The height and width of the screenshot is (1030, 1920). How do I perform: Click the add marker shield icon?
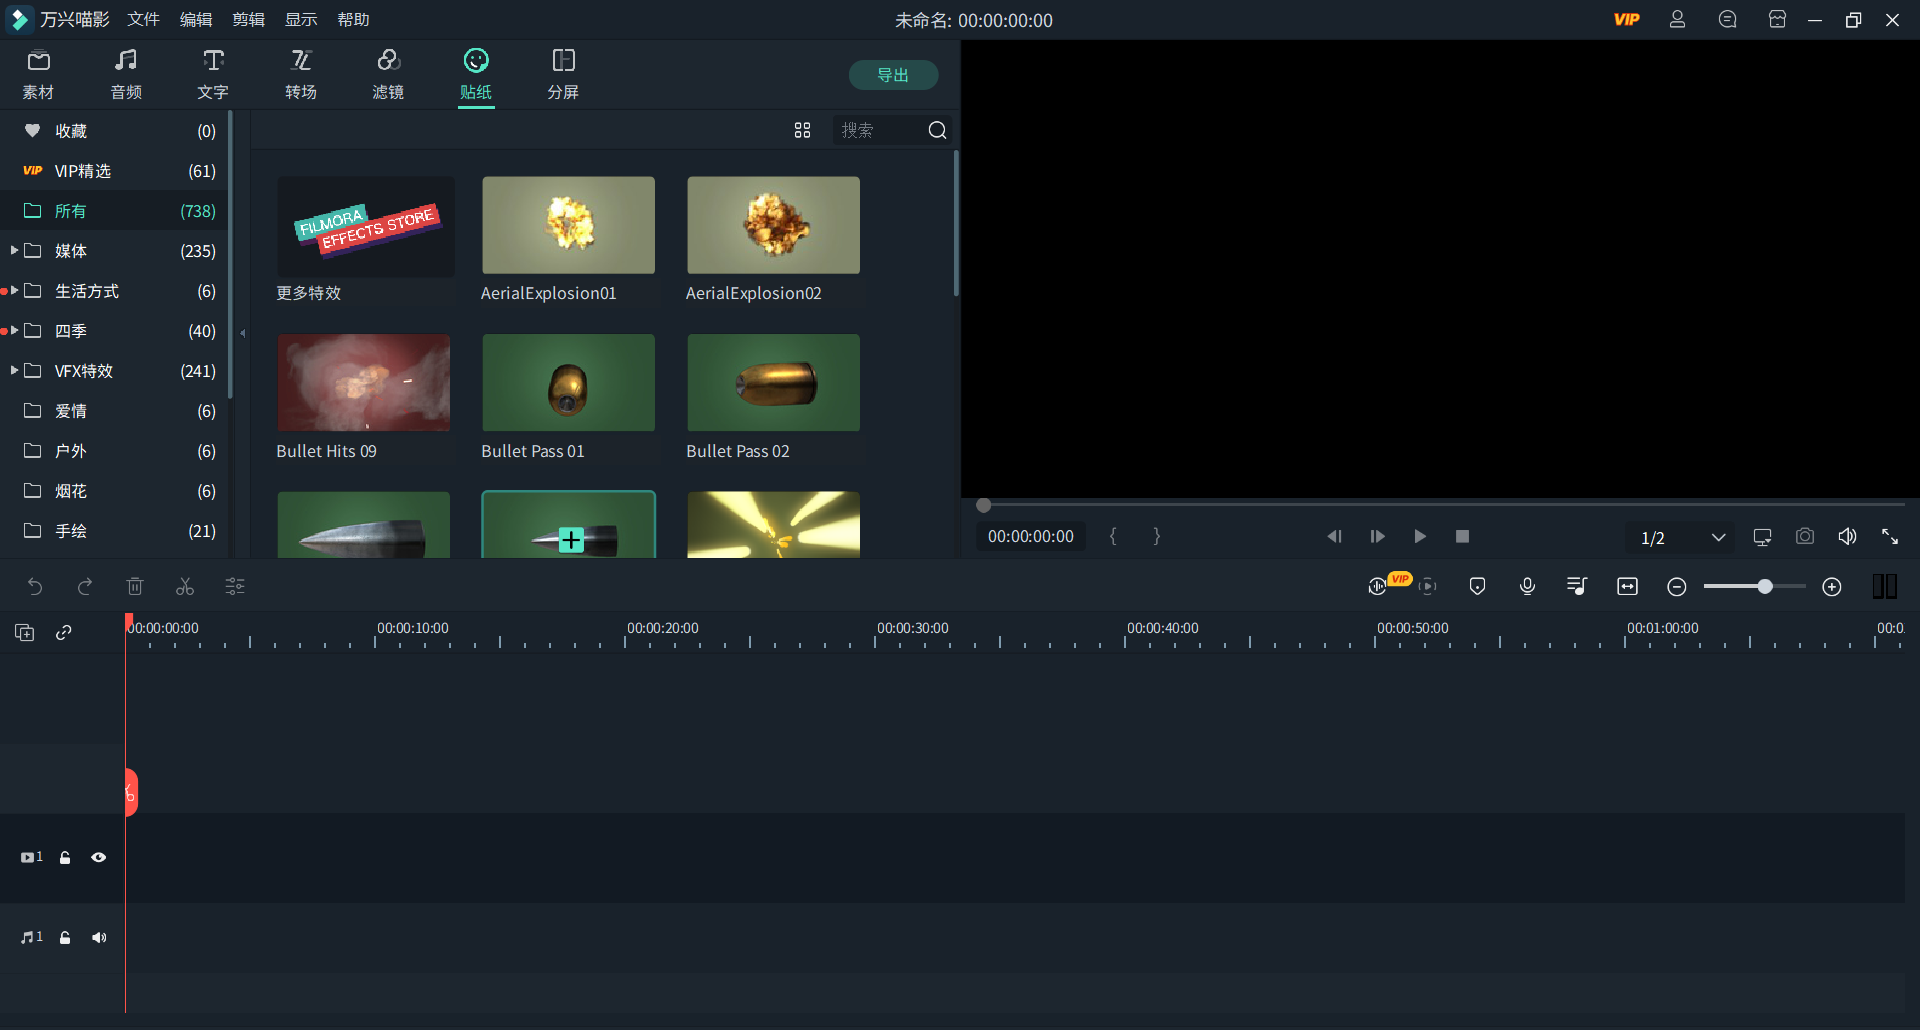coord(1477,587)
